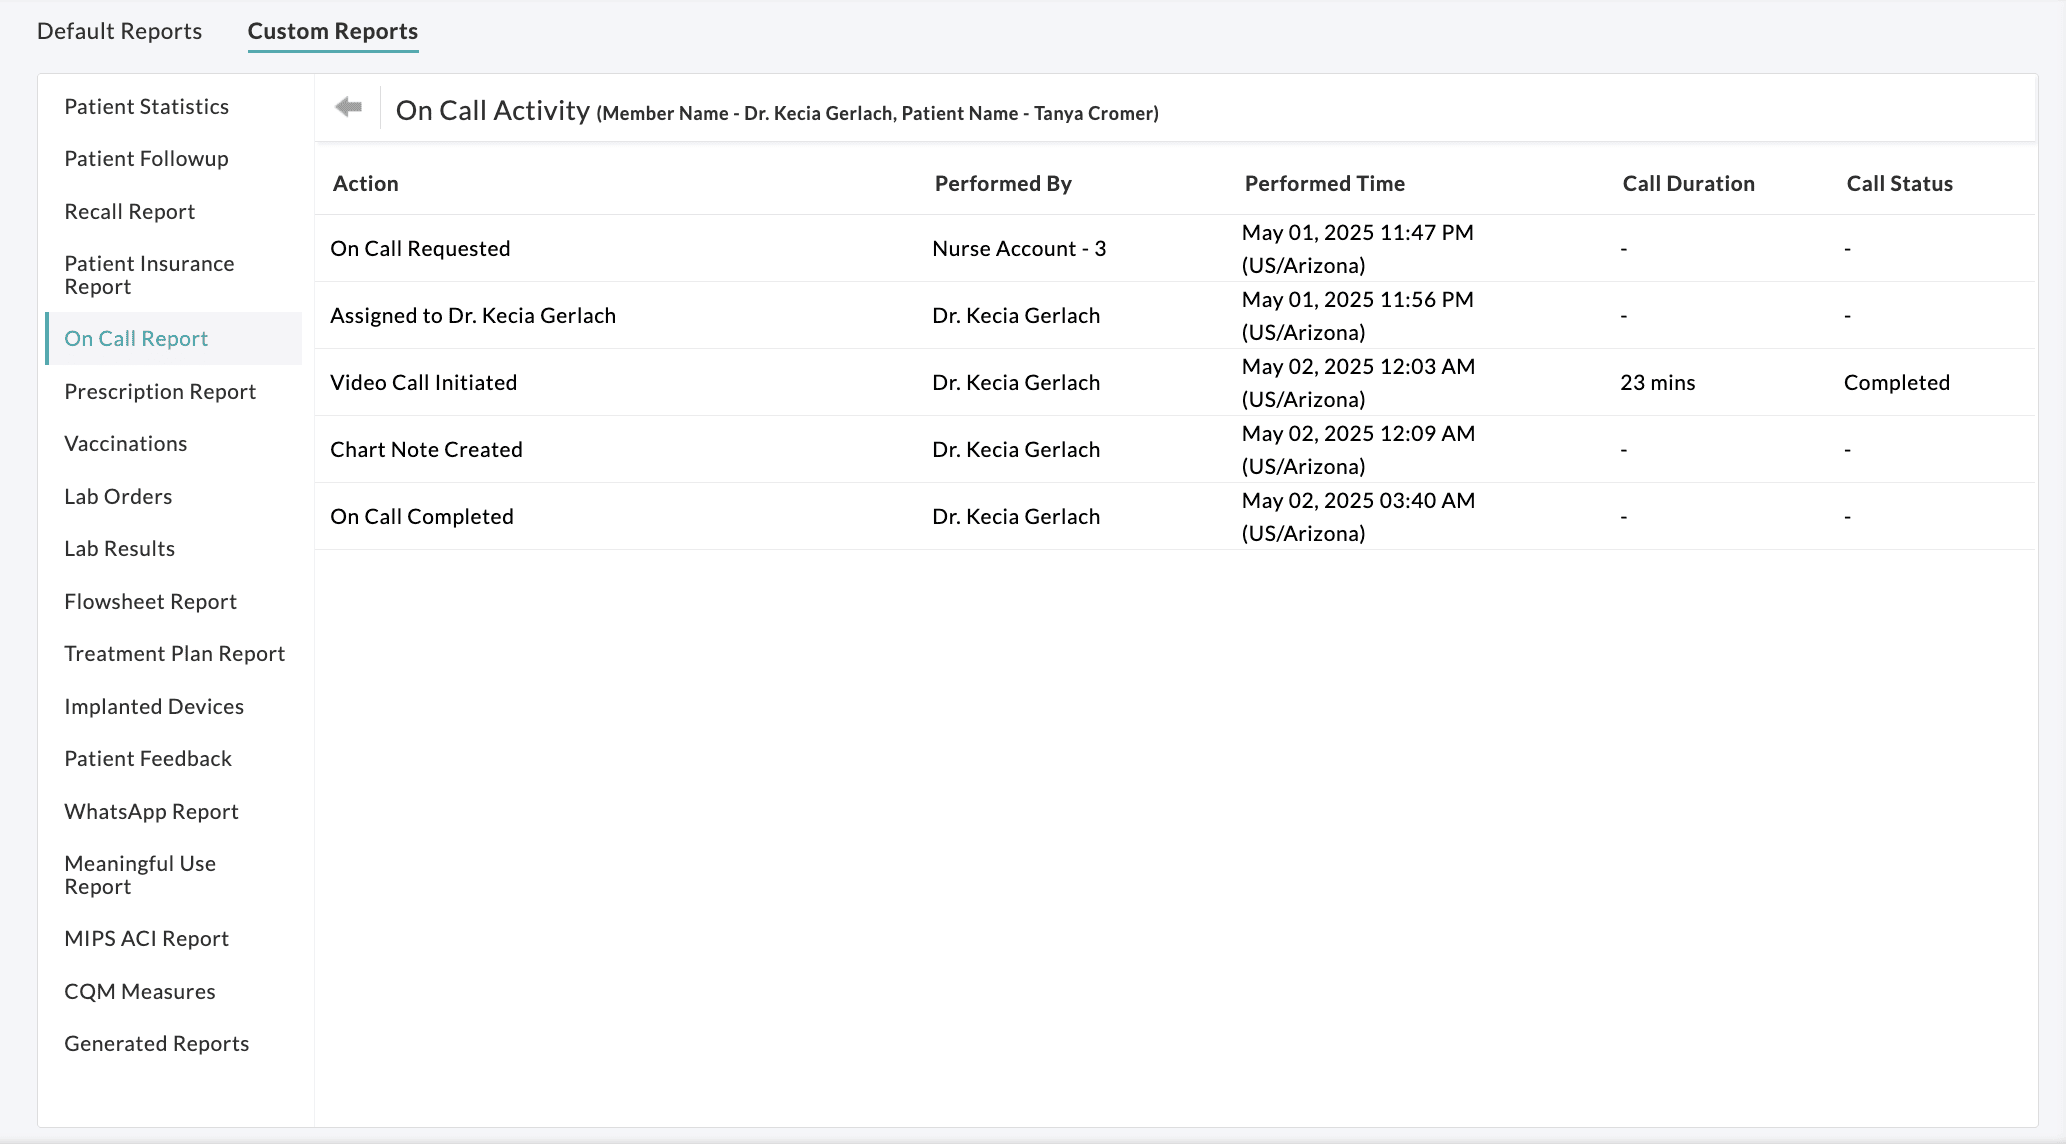Go to Vaccinations report
This screenshot has height=1144, width=2066.
coord(125,444)
